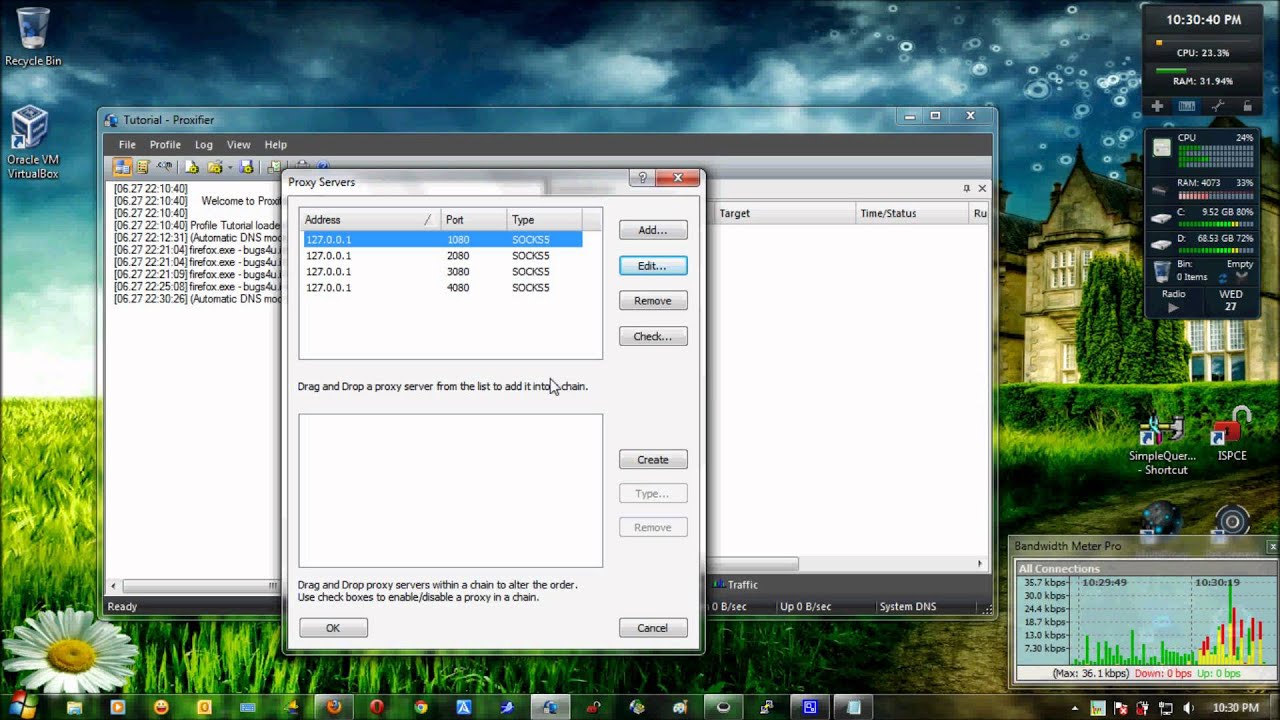Screen dimensions: 1280x720
Task: Open Oracle VM VirtualBox desktop icon
Action: (33, 142)
